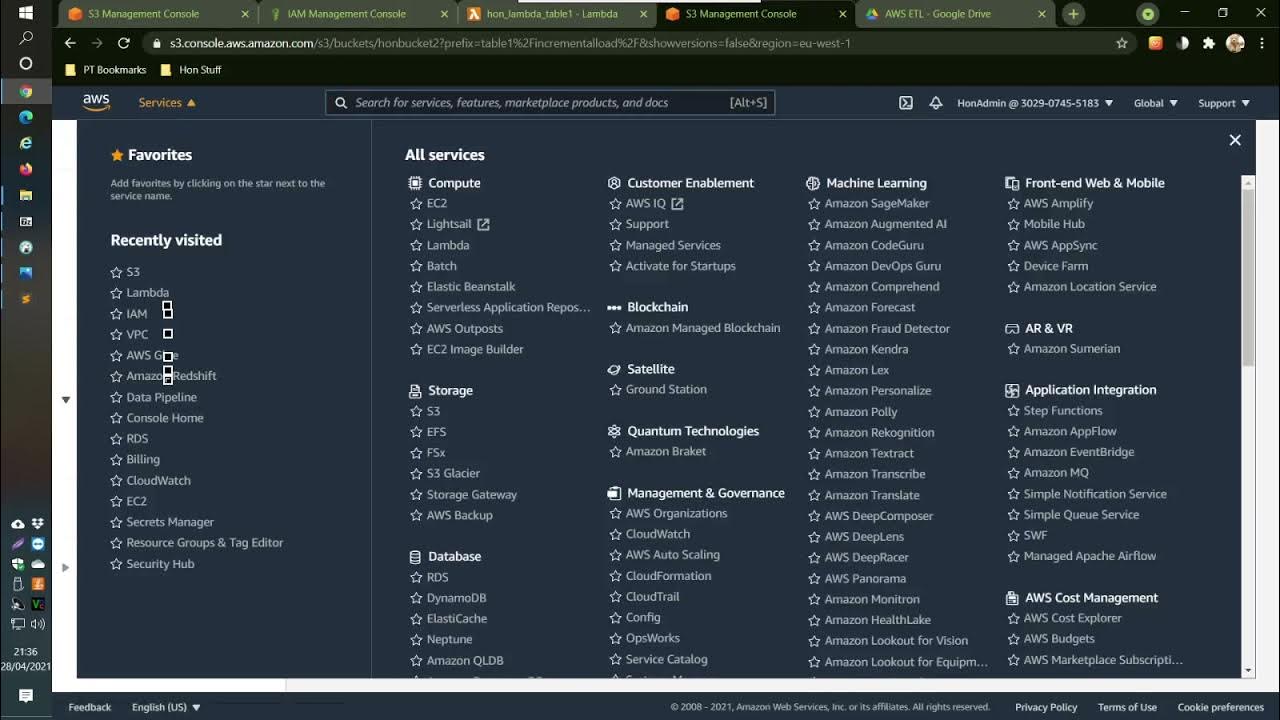The width and height of the screenshot is (1280, 720).
Task: Toggle the favorite star next to AWS Amplify
Action: (x=1014, y=203)
